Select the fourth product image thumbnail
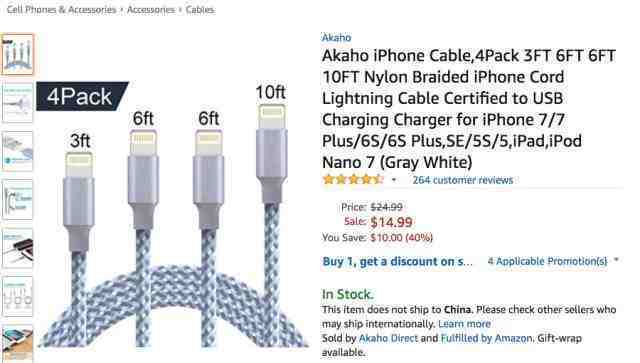This screenshot has height=363, width=640. (17, 200)
